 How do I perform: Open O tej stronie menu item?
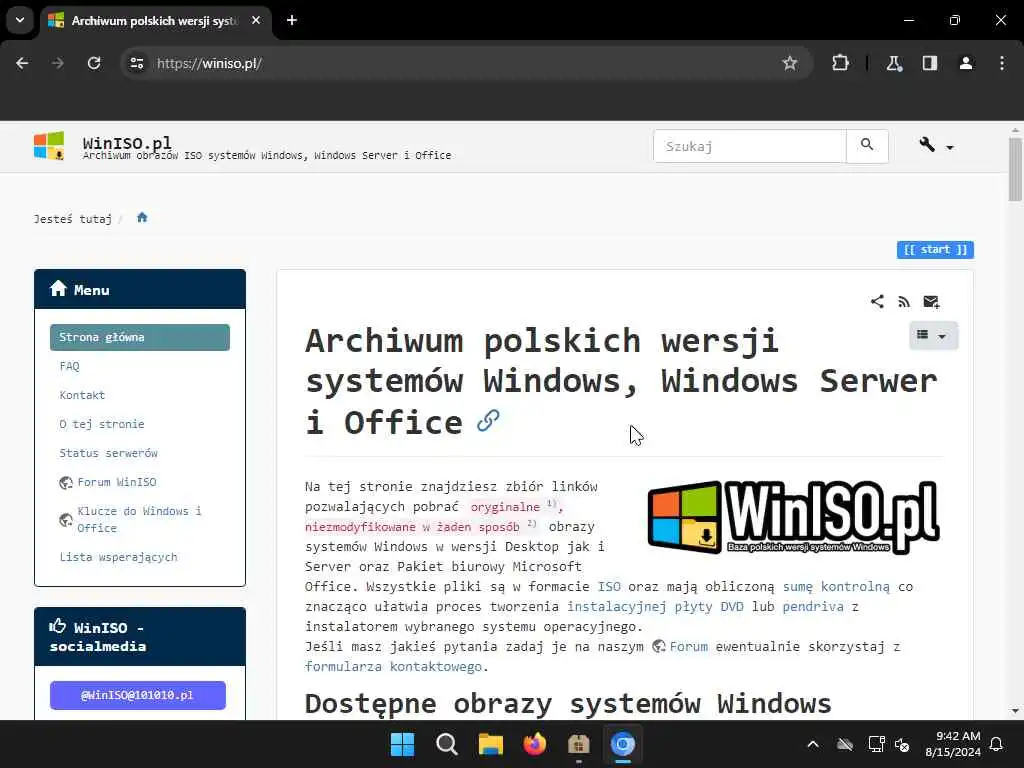tap(102, 424)
